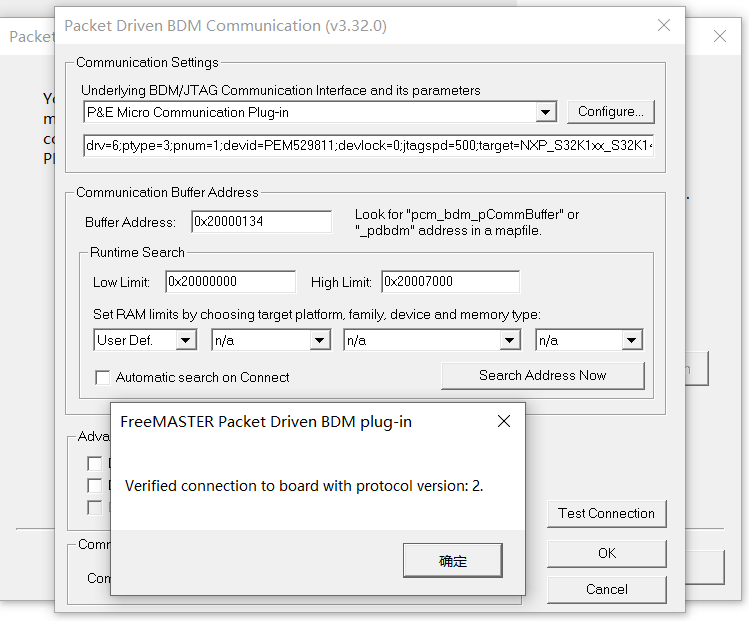The width and height of the screenshot is (749, 621).
Task: Click the Runtime Search group label
Action: point(137,252)
